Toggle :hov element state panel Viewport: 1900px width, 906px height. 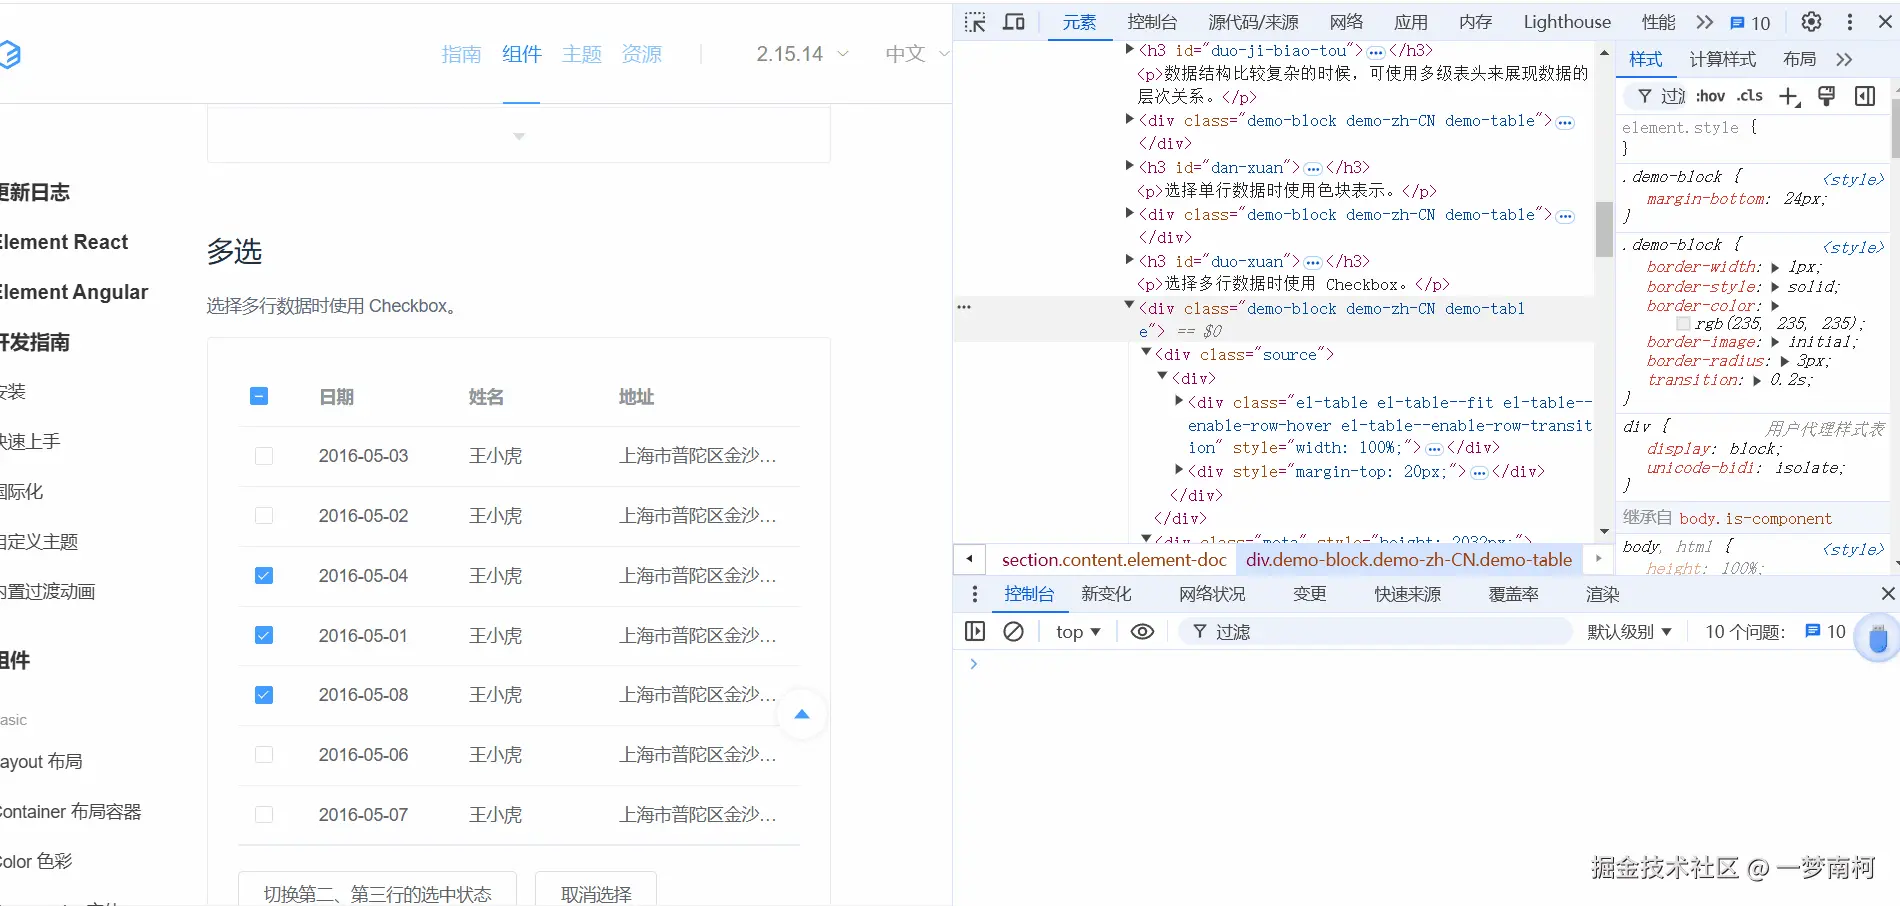coord(1711,96)
